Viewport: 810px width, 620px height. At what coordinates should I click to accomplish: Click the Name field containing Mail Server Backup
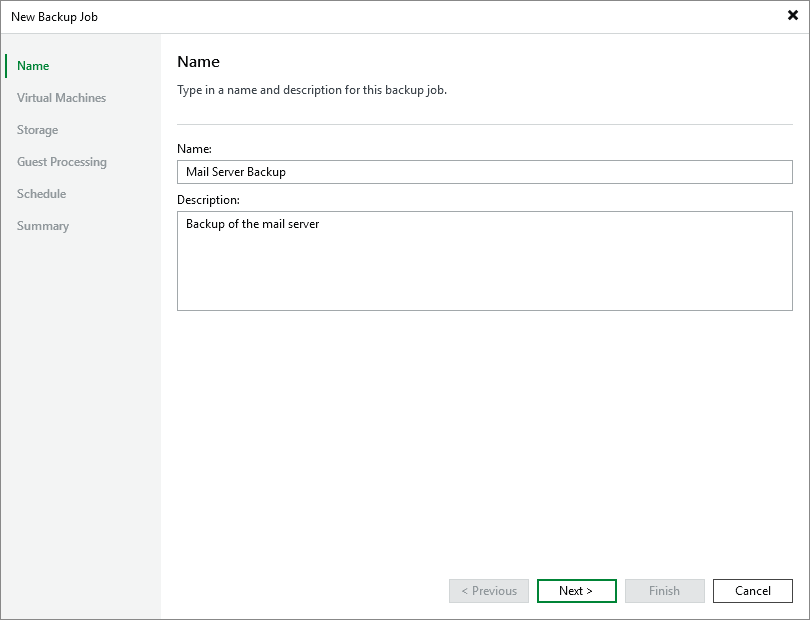point(484,172)
